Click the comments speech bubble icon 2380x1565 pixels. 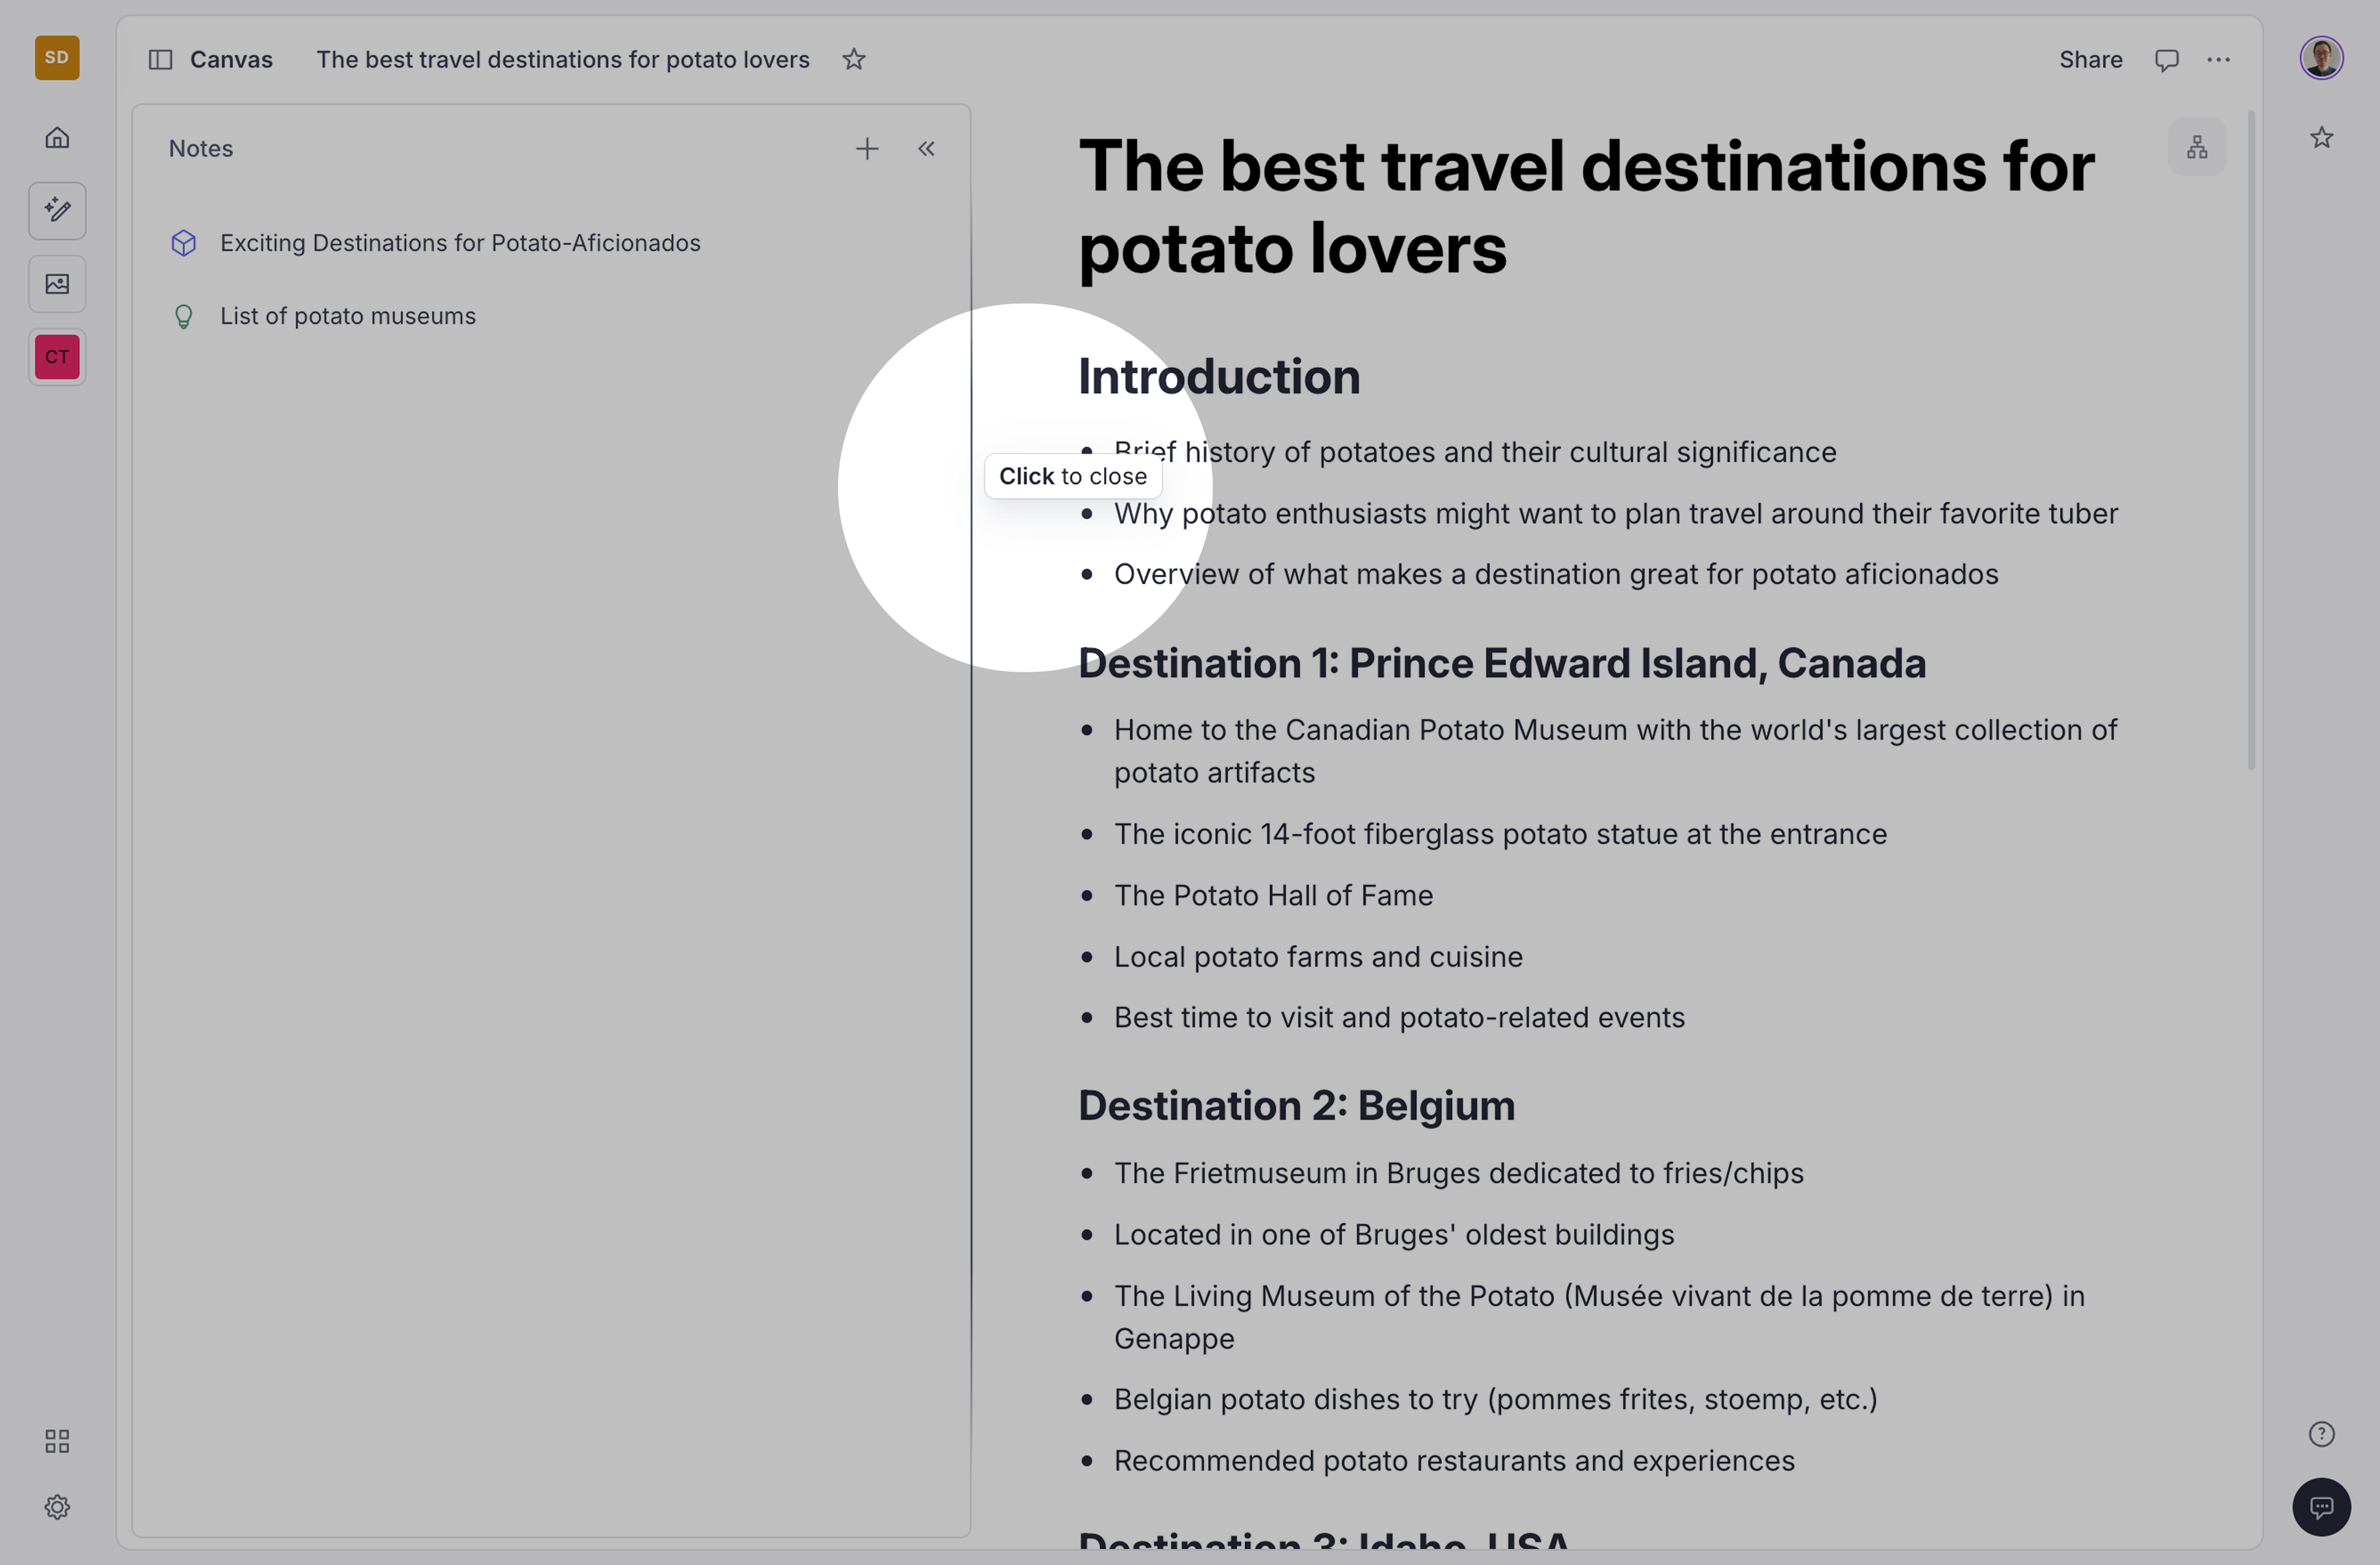pyautogui.click(x=2166, y=60)
